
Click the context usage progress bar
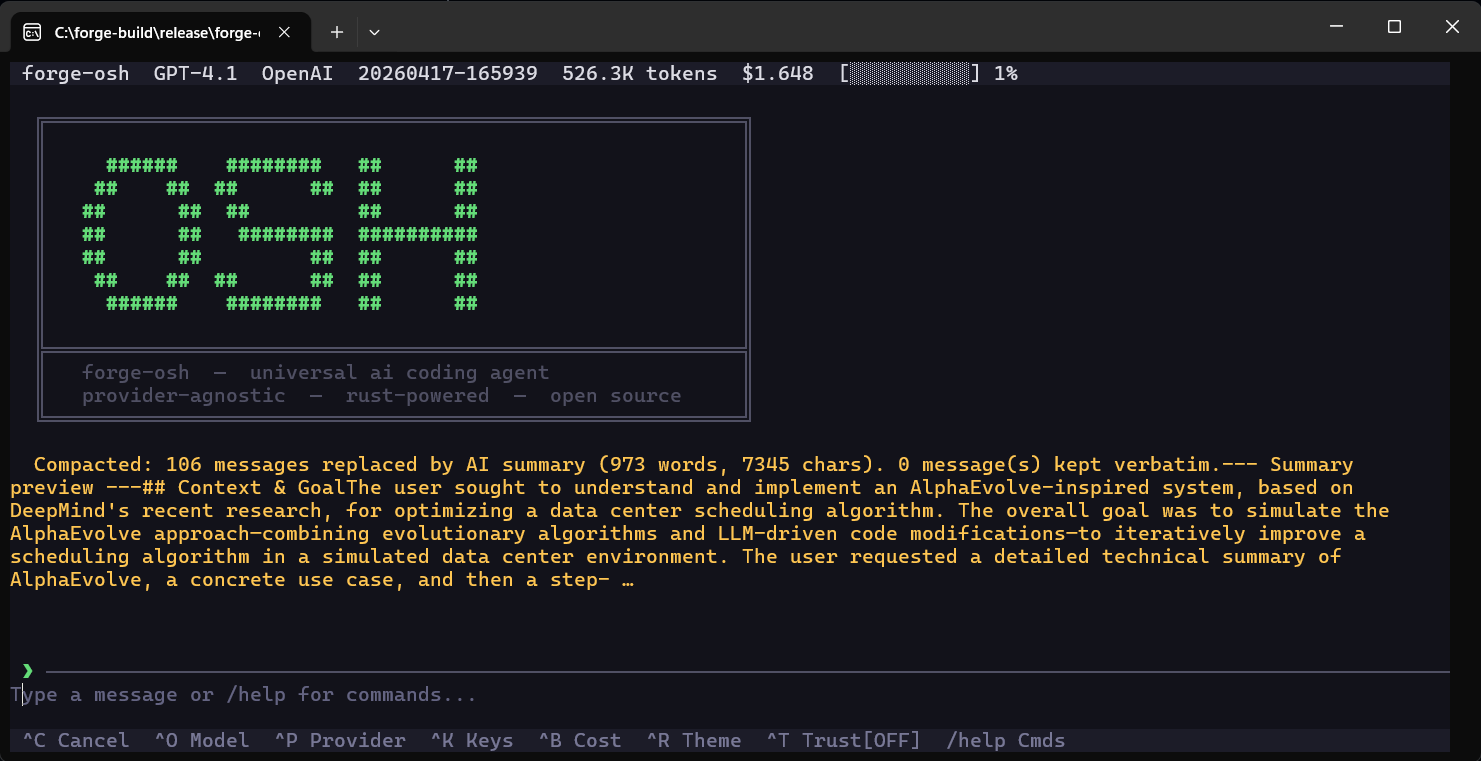[910, 73]
